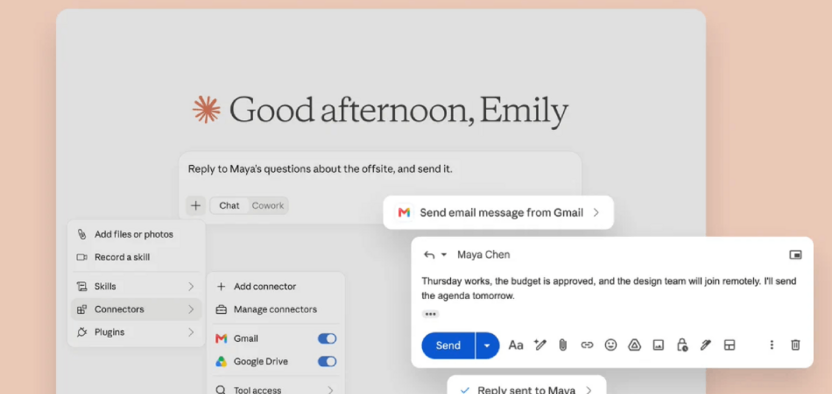Screen dimensions: 832x394
Task: Insert files using the Drive icon
Action: [x=635, y=345]
